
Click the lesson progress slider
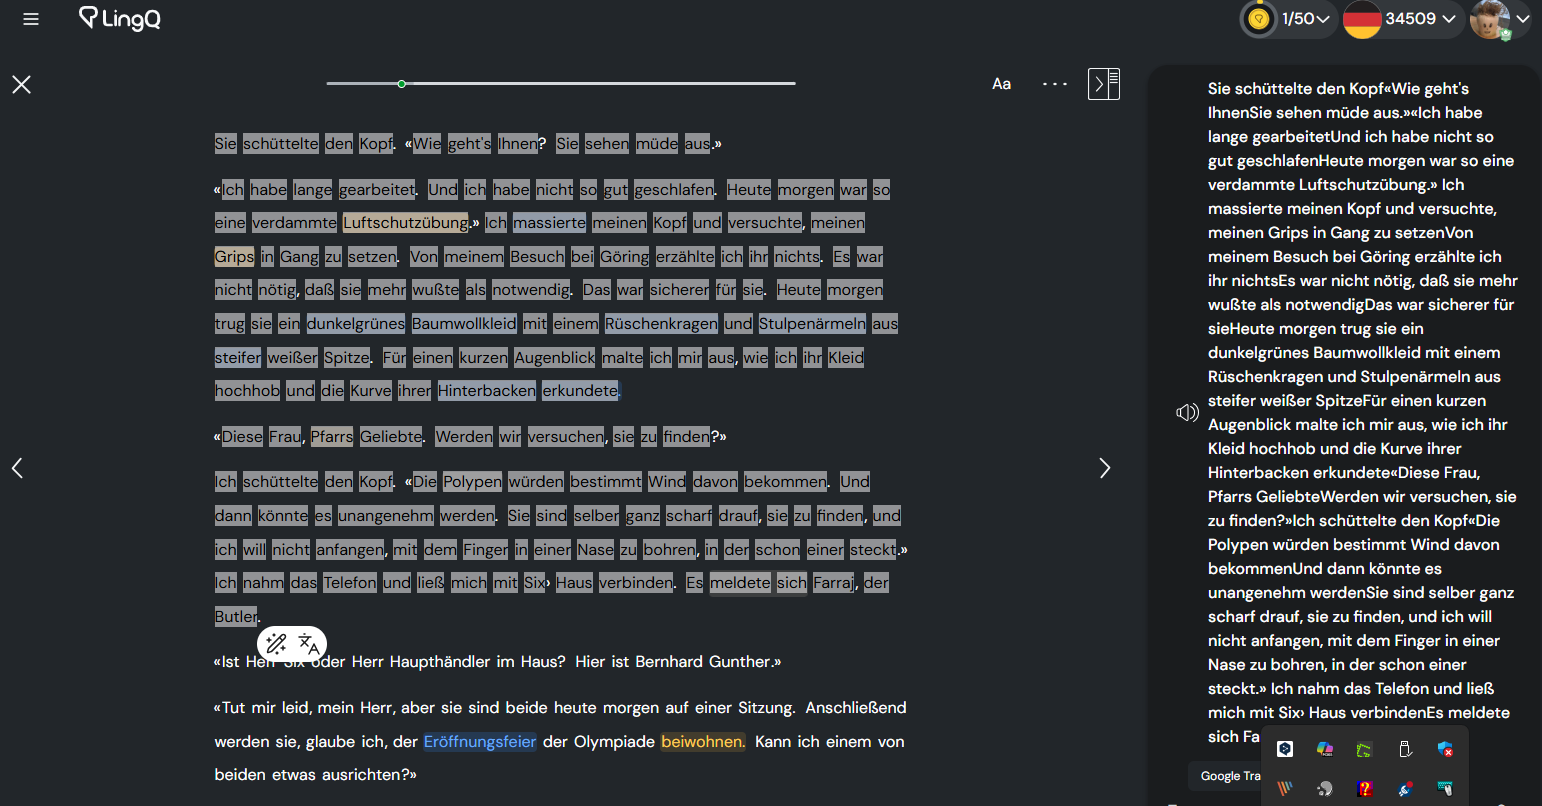401,84
